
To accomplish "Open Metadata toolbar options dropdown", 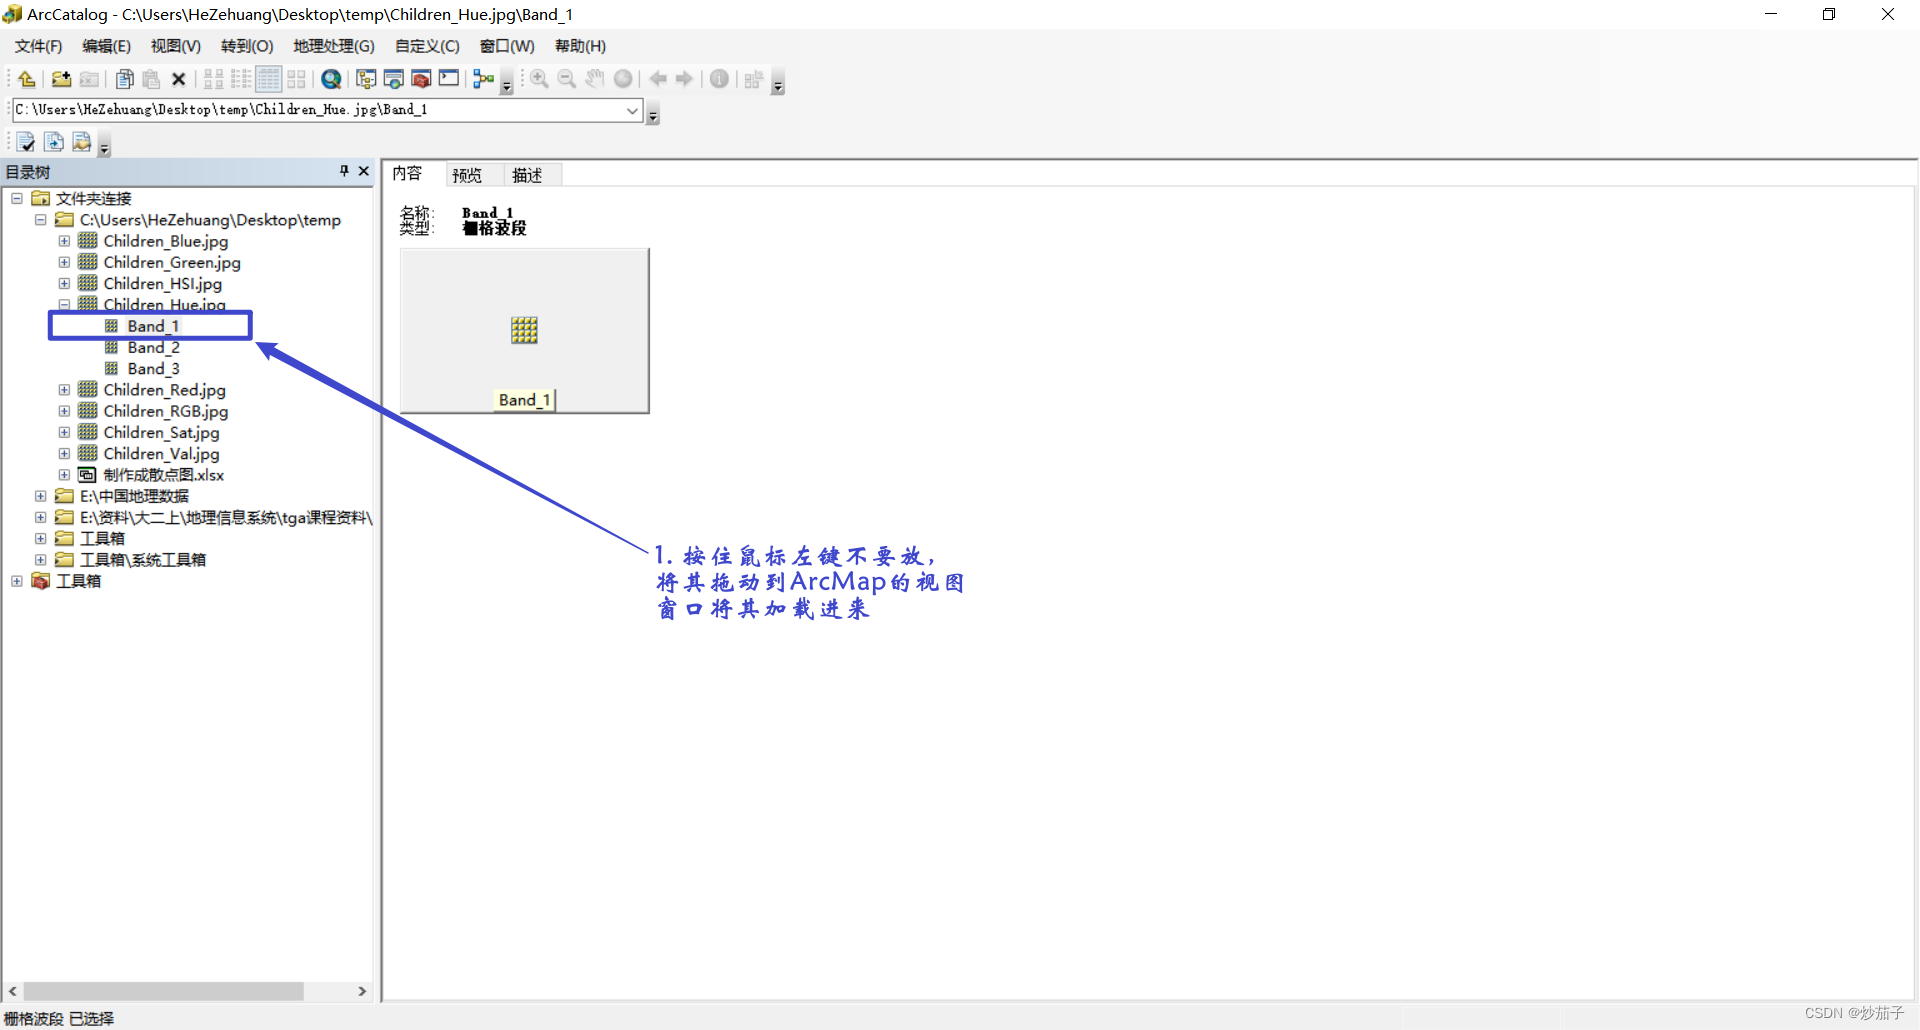I will tap(104, 147).
